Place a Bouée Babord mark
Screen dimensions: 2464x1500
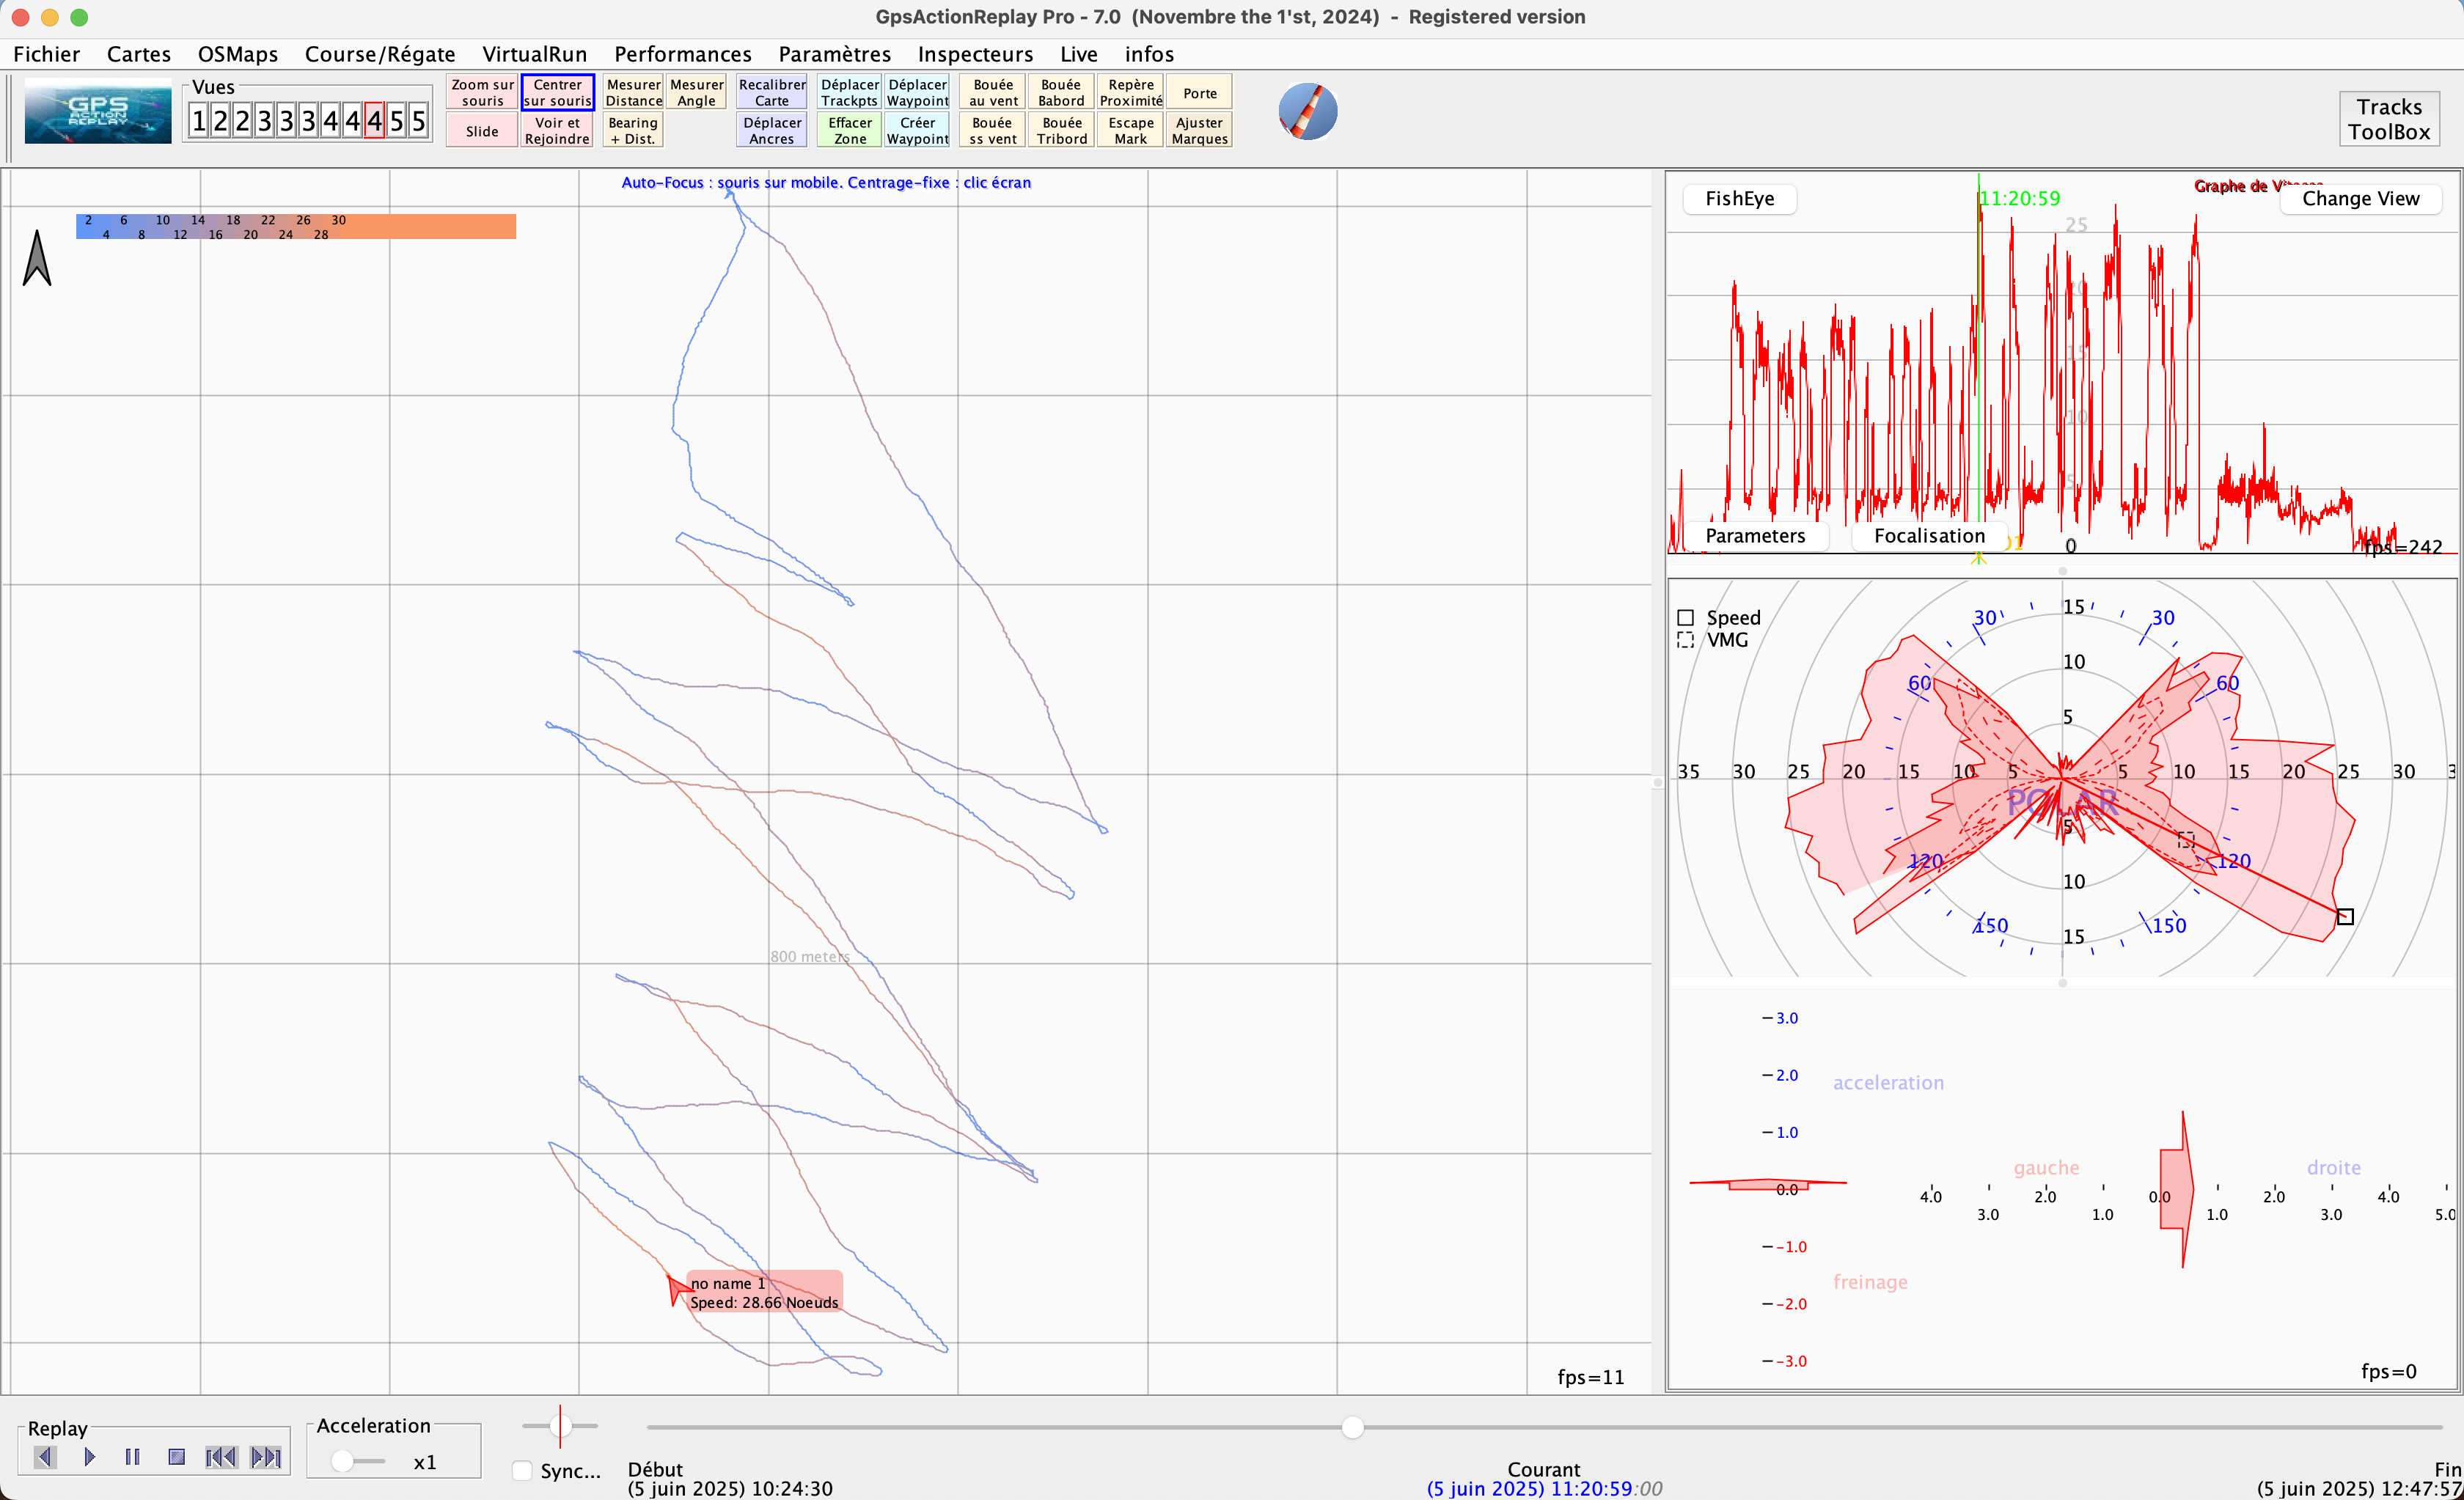pos(1061,92)
